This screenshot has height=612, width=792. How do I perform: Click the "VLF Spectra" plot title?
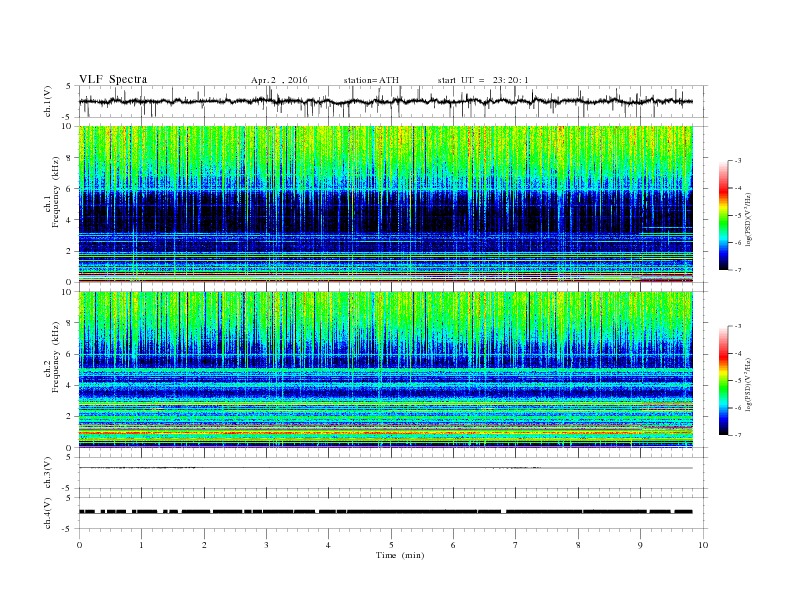click(x=113, y=79)
